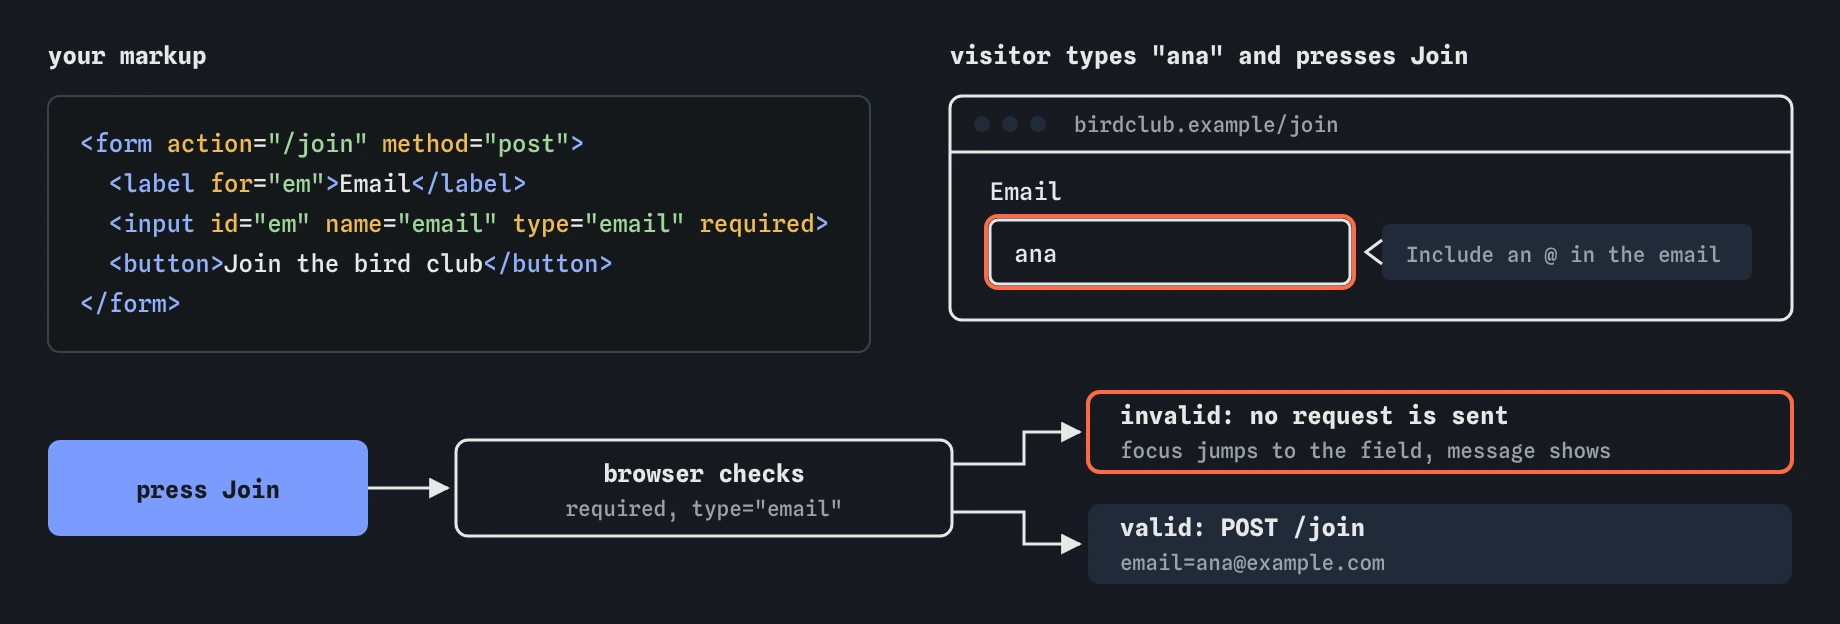
Task: Click the Email input field containing "ana"
Action: tap(1170, 253)
